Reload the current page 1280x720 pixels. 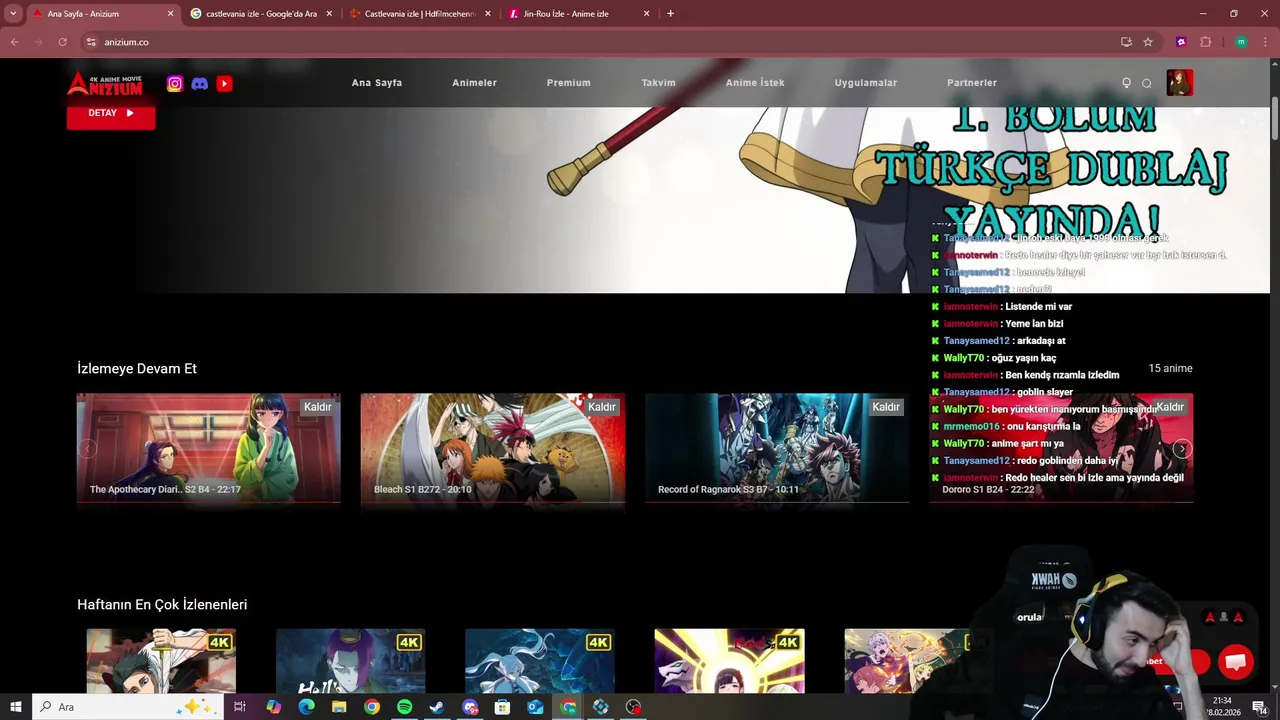[62, 42]
